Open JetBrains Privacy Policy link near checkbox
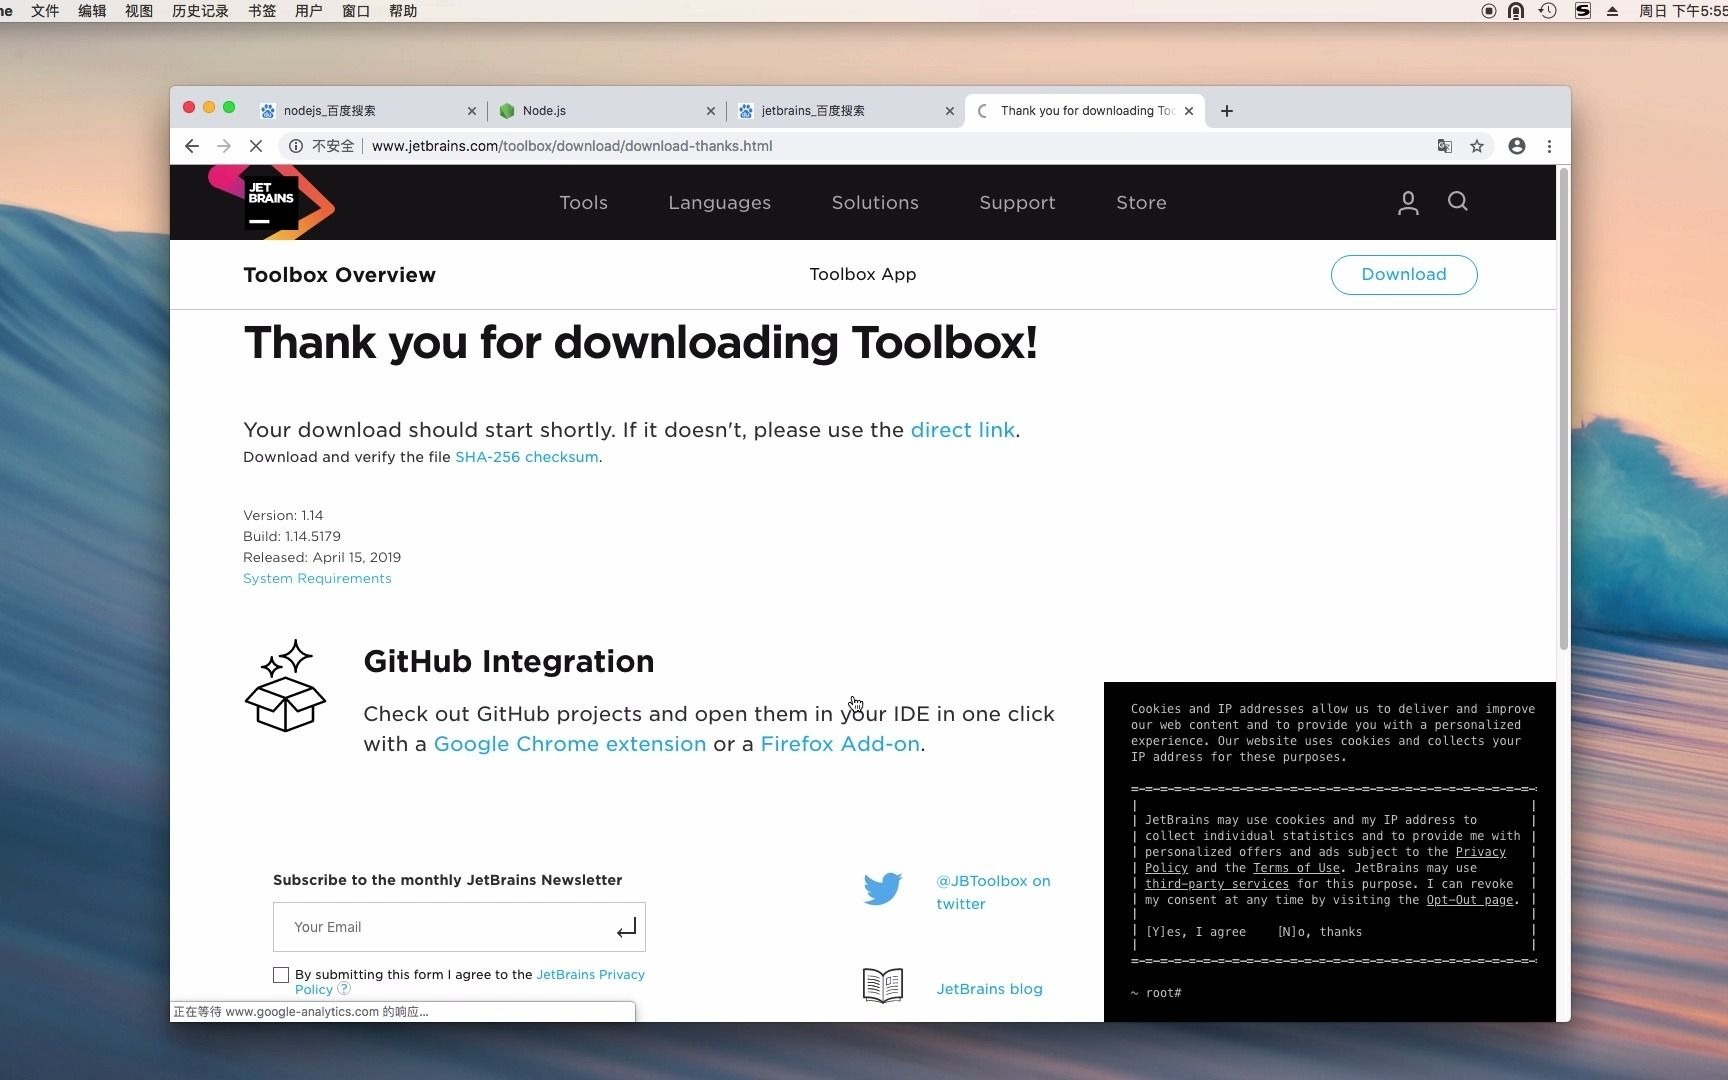Image resolution: width=1728 pixels, height=1080 pixels. (591, 975)
